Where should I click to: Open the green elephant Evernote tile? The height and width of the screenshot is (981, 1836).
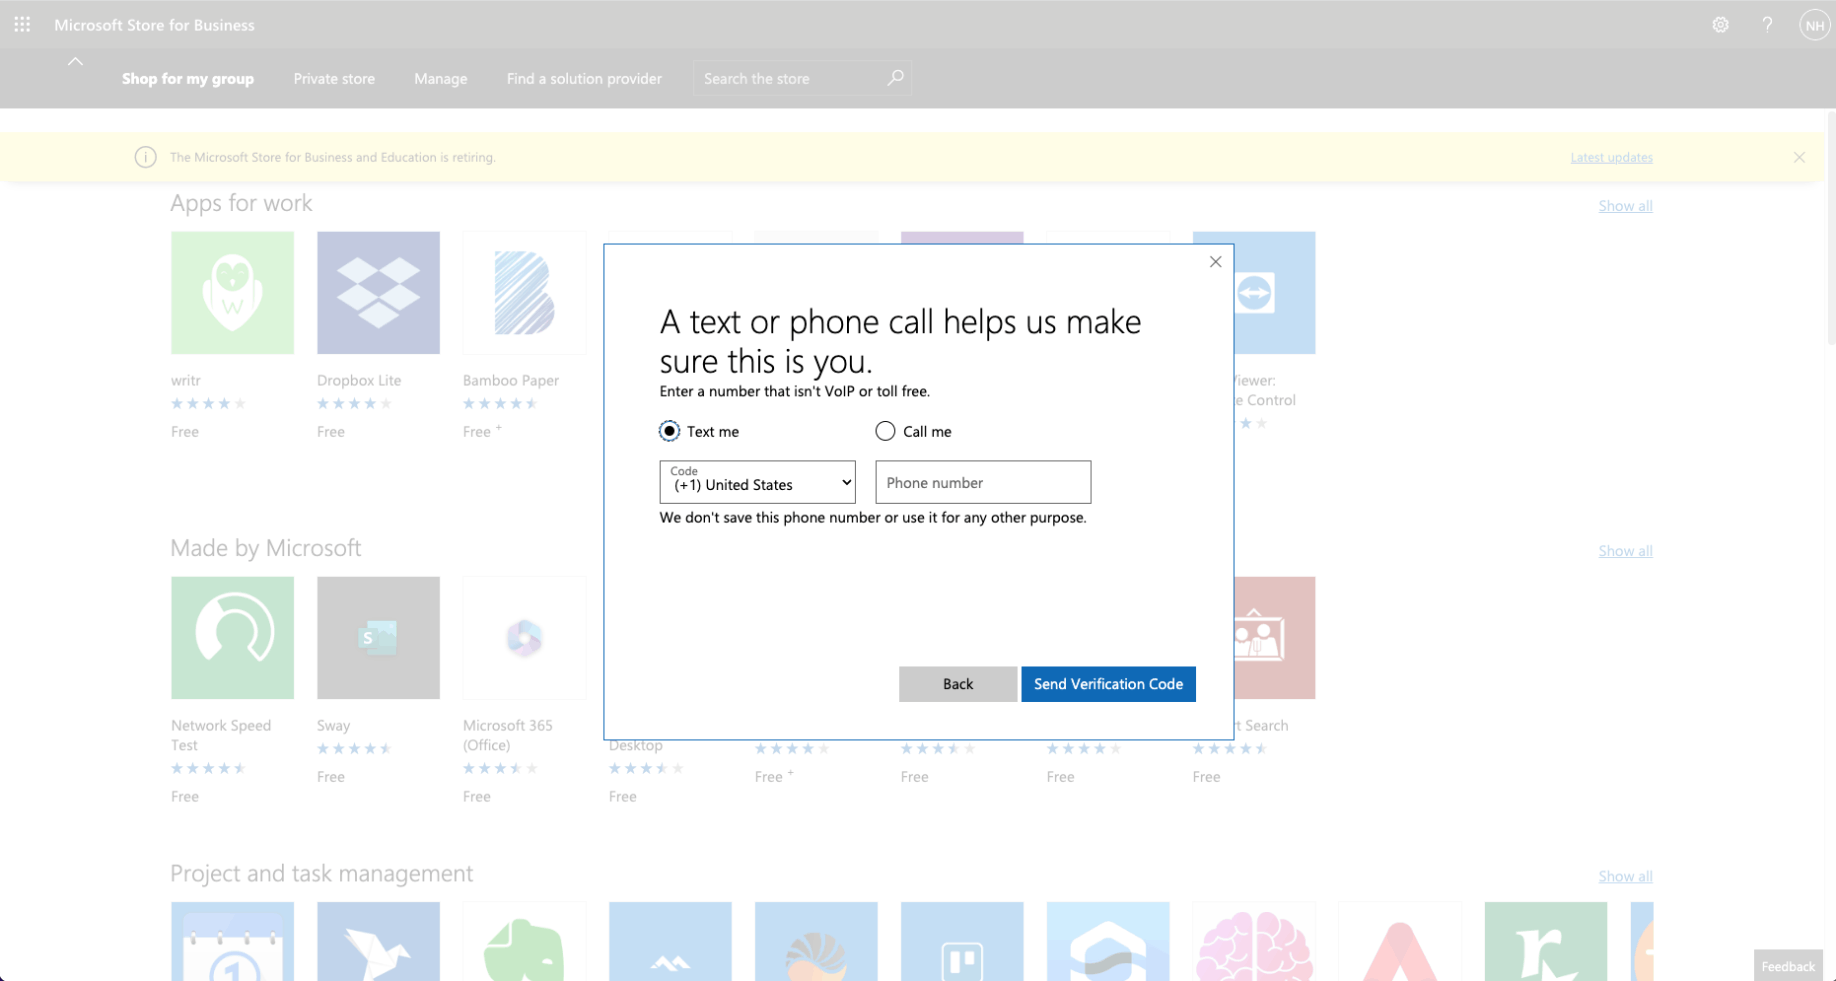[x=524, y=941]
